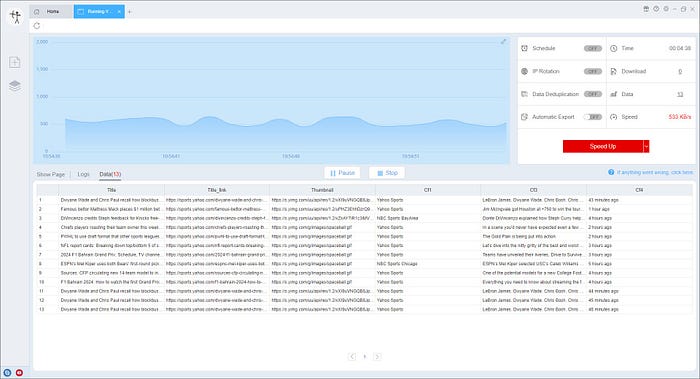Go to next page of data
The height and width of the screenshot is (379, 700).
coord(377,356)
